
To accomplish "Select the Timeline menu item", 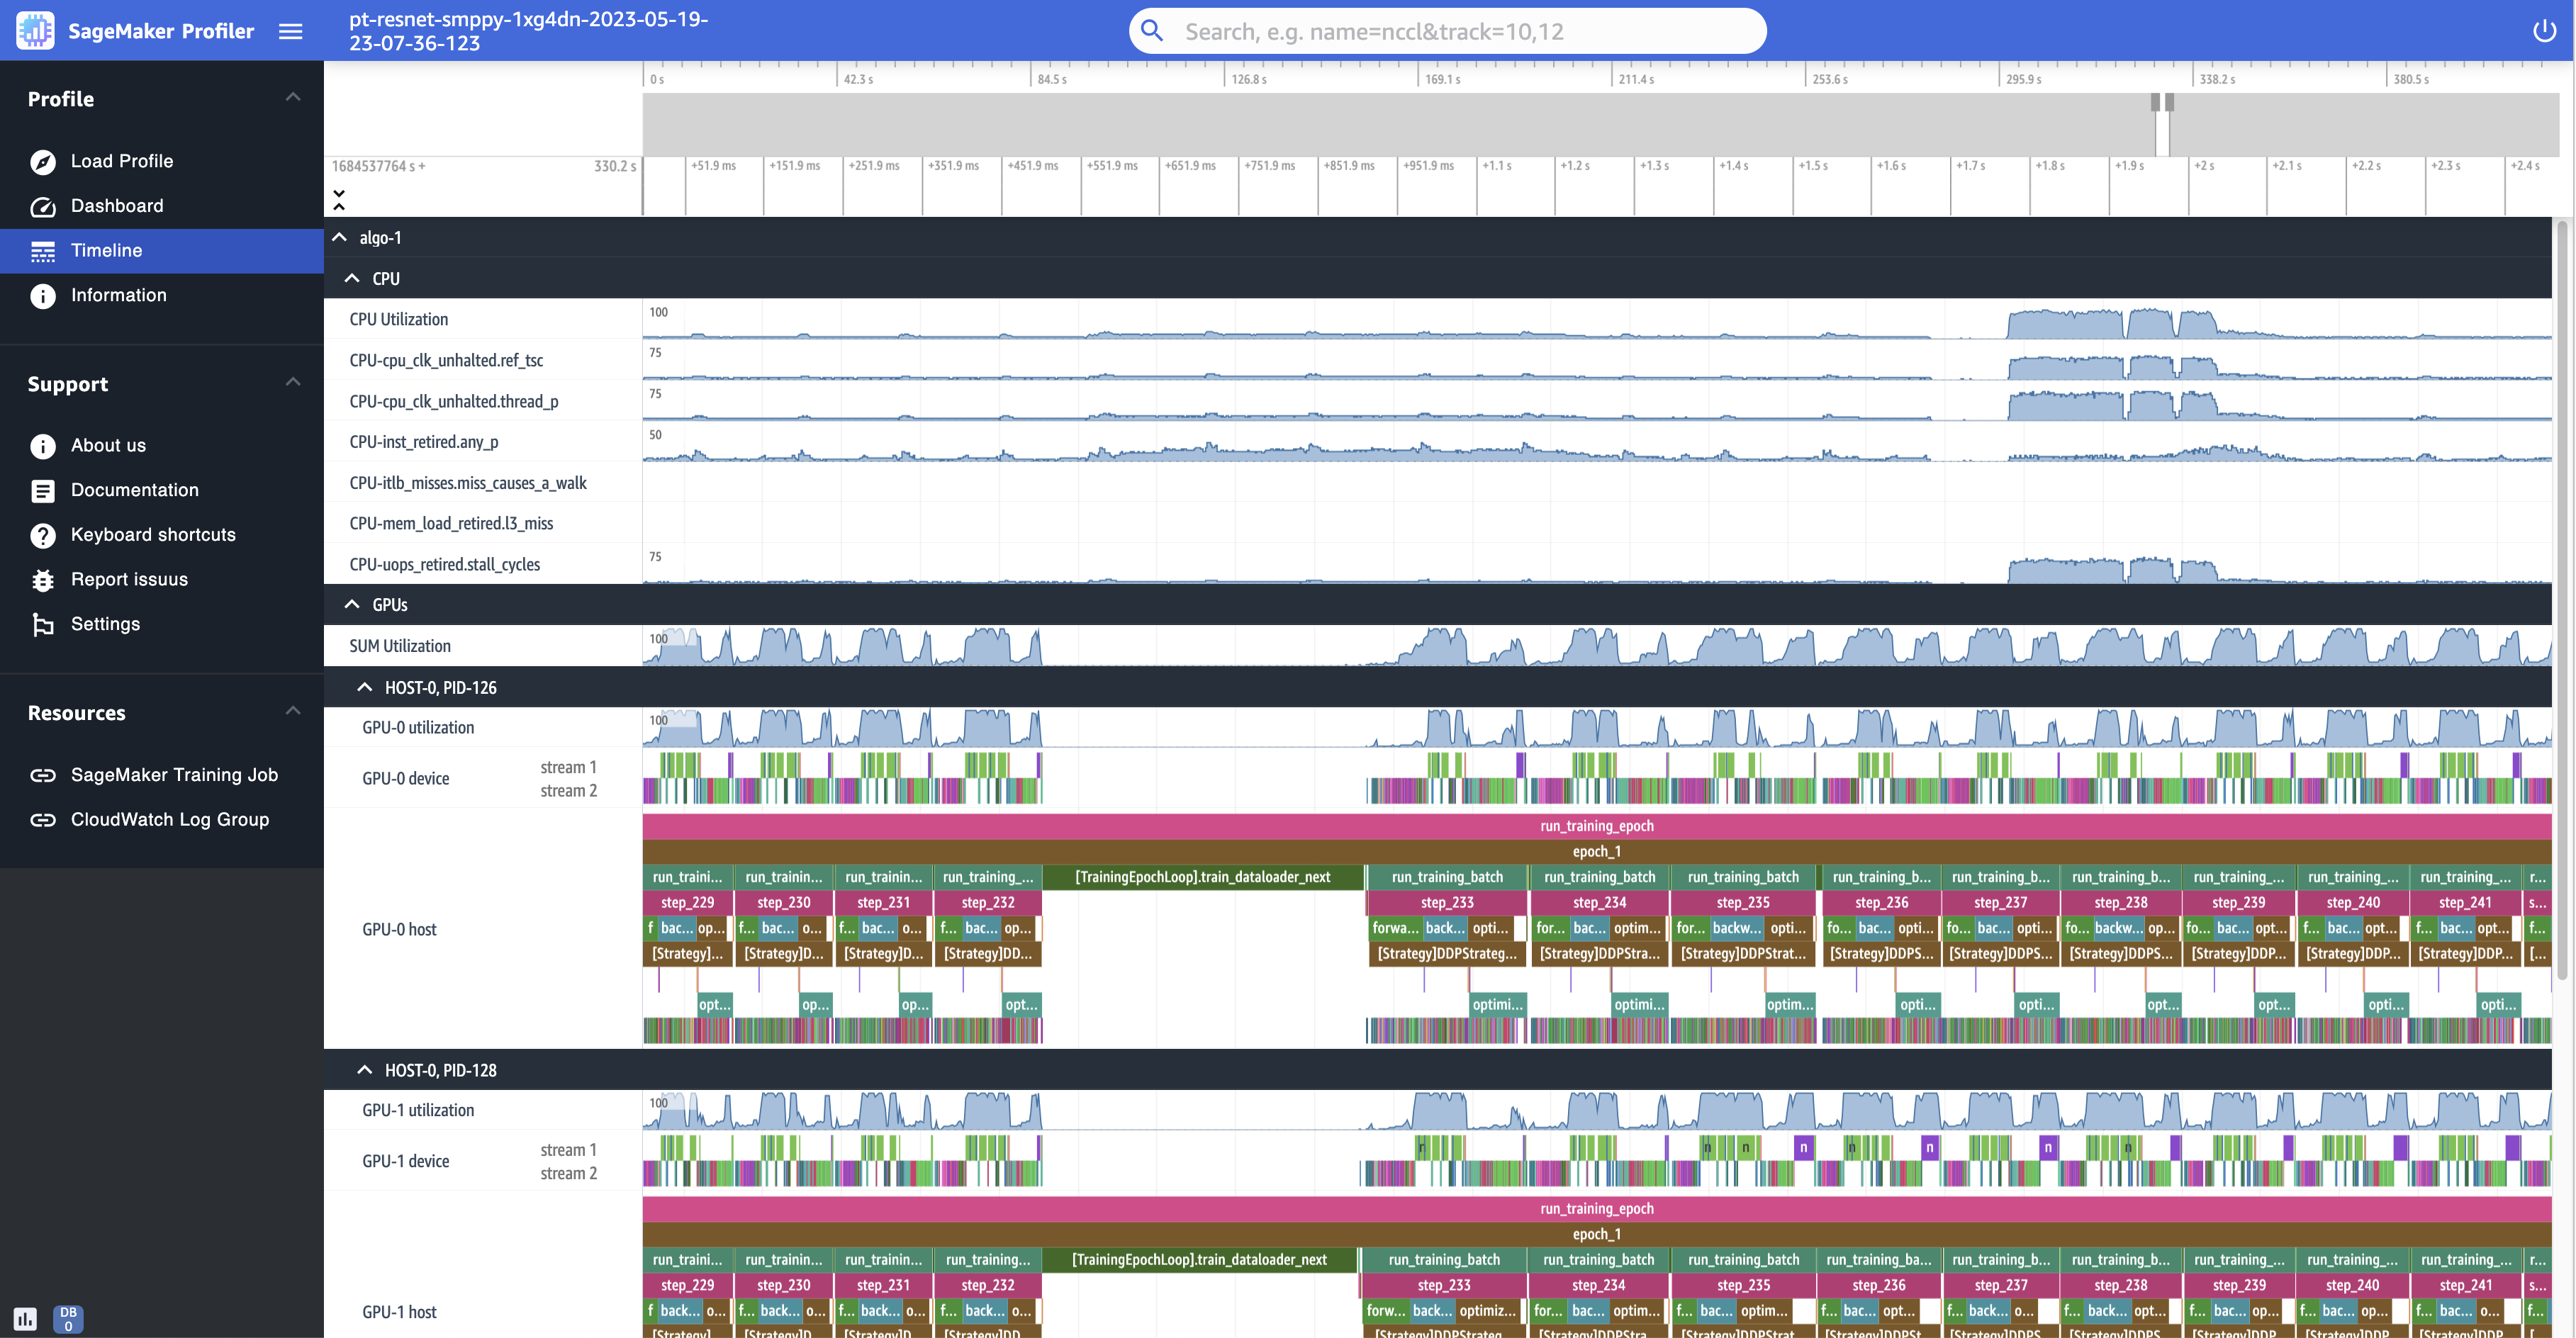I will click(106, 250).
